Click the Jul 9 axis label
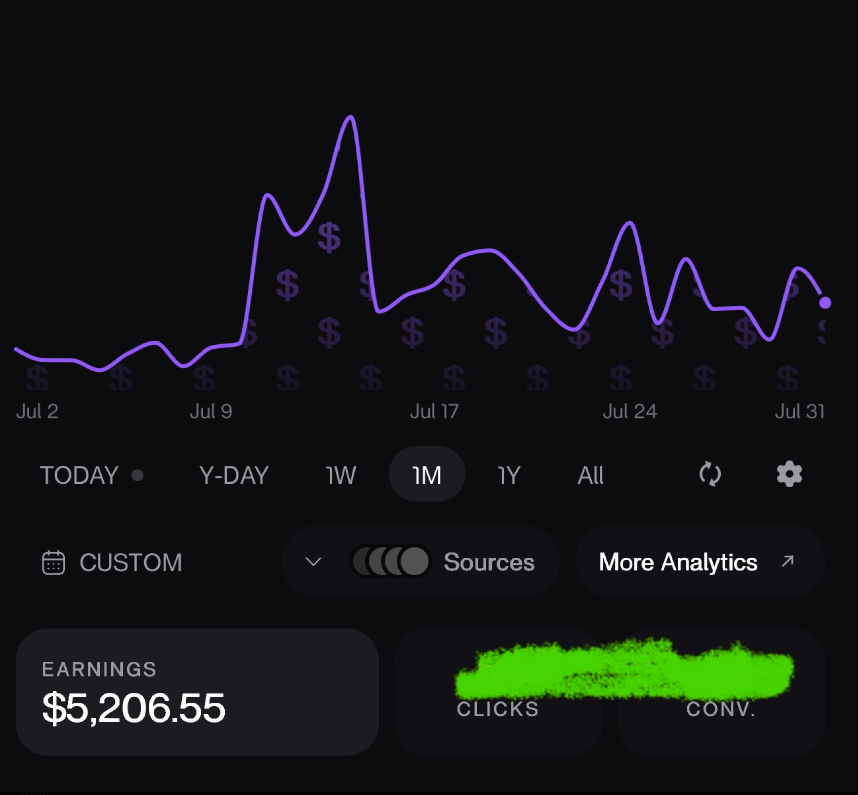858x795 pixels. (x=211, y=411)
